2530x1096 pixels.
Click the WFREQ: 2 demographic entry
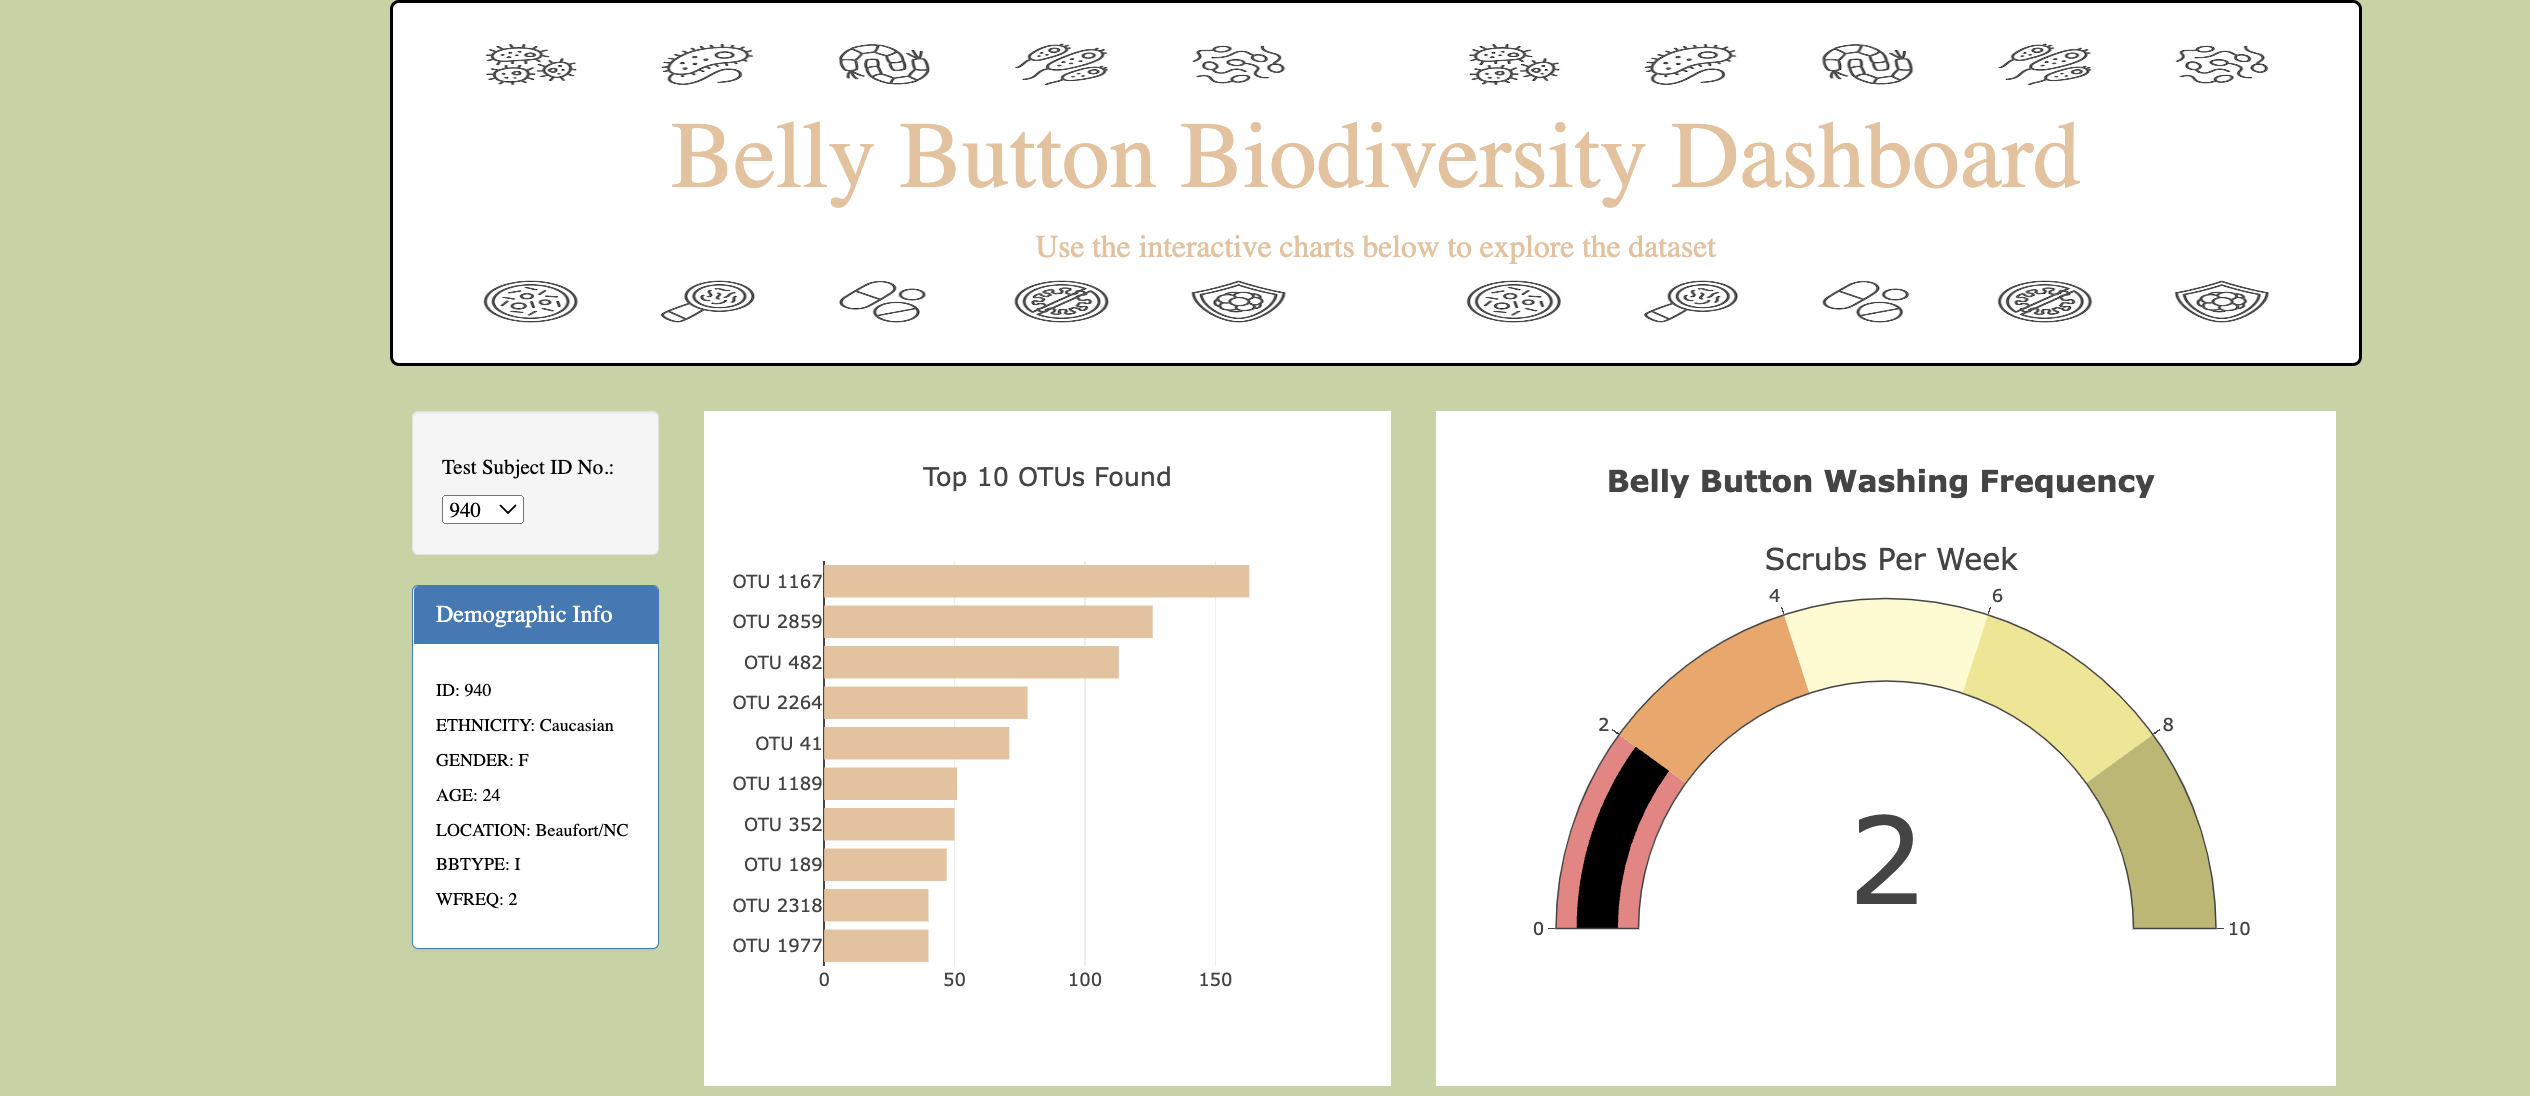coord(476,898)
